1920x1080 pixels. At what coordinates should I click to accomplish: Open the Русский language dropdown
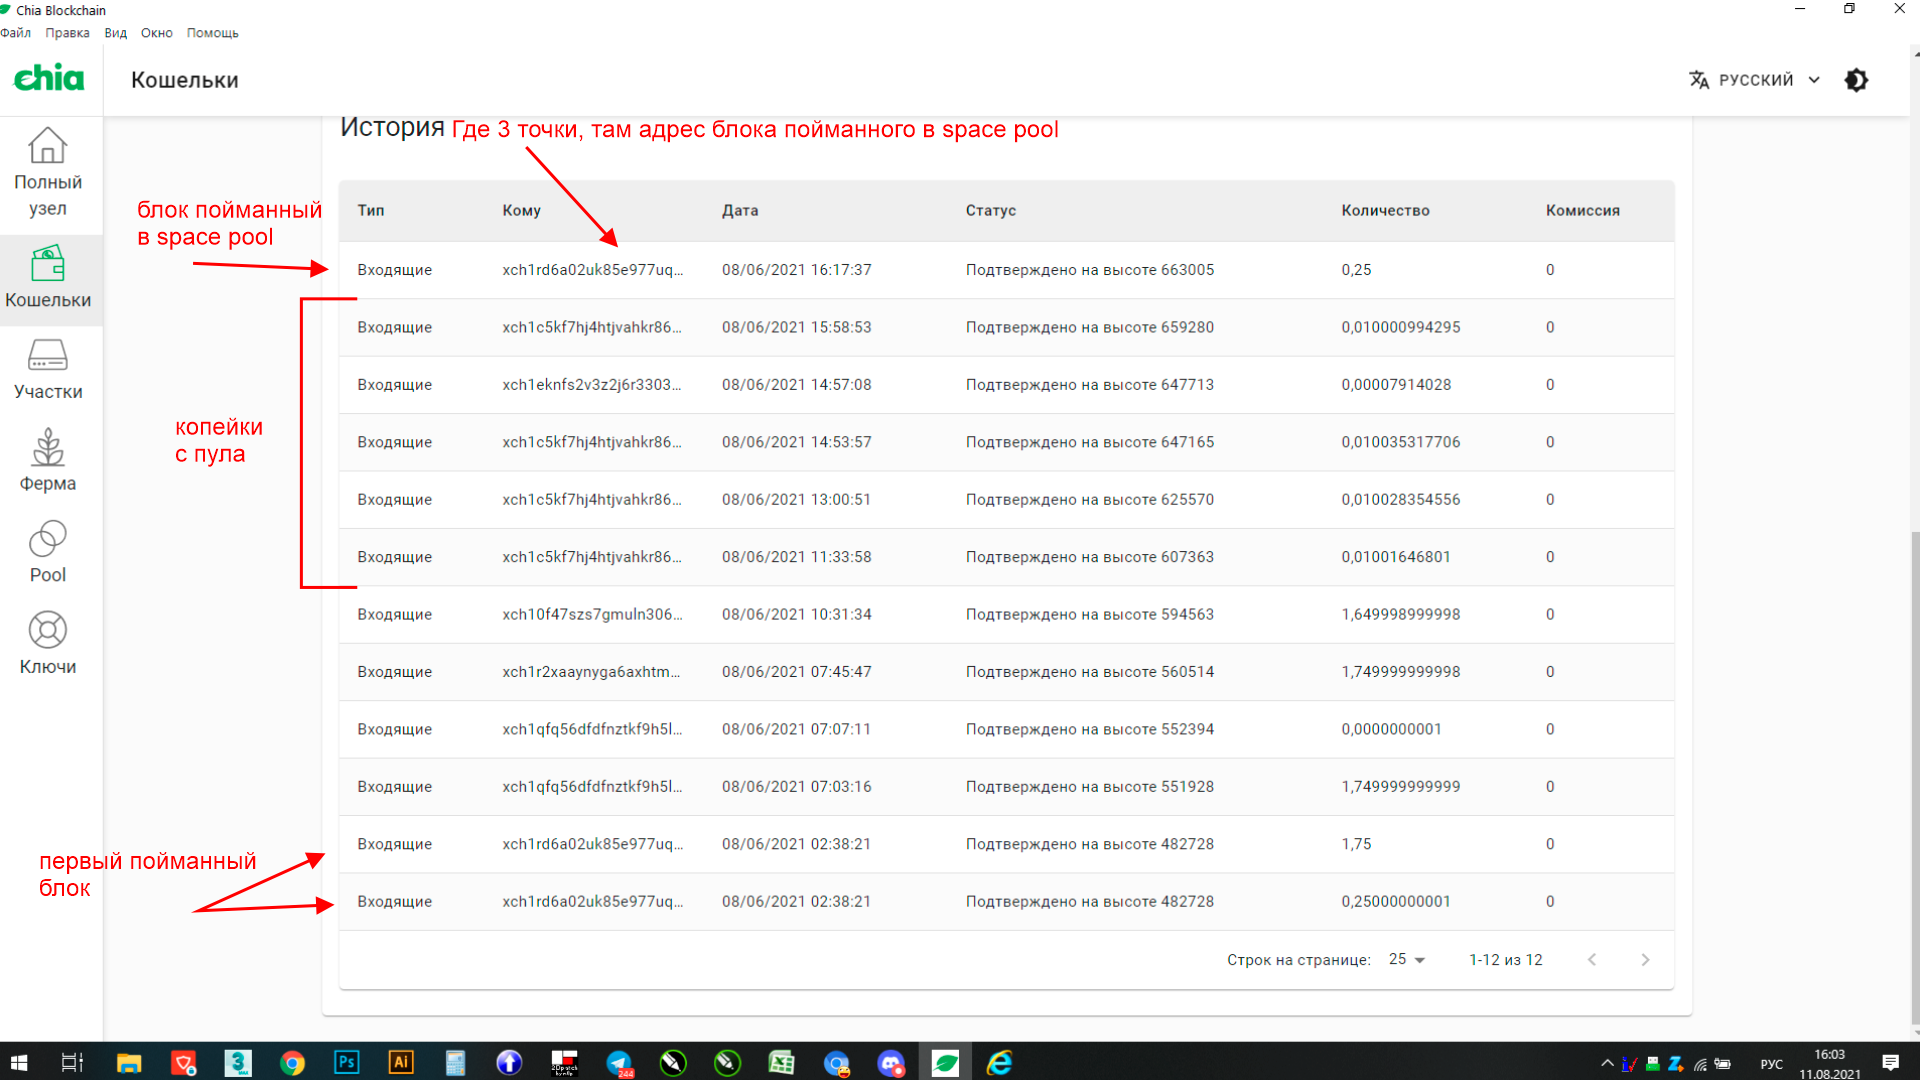point(1755,80)
